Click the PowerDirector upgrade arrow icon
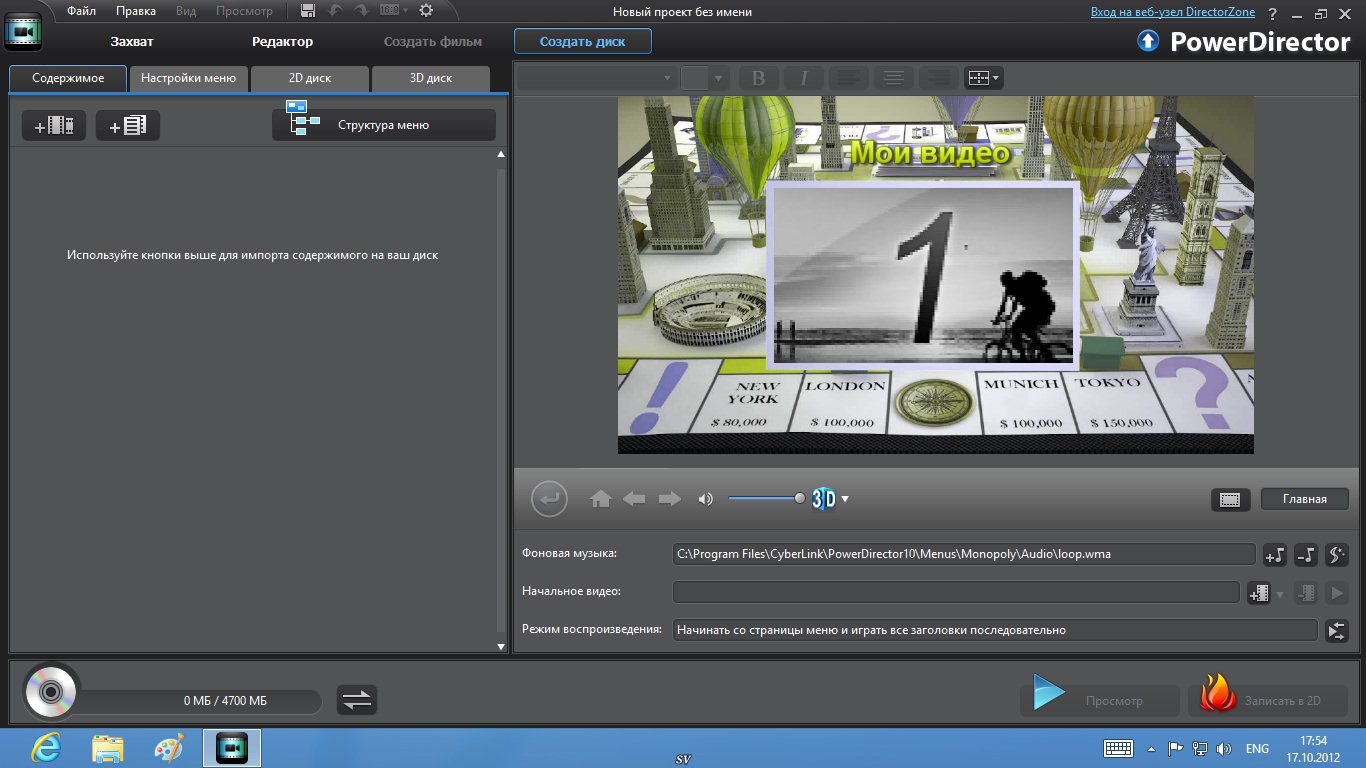This screenshot has height=768, width=1366. tap(1148, 41)
